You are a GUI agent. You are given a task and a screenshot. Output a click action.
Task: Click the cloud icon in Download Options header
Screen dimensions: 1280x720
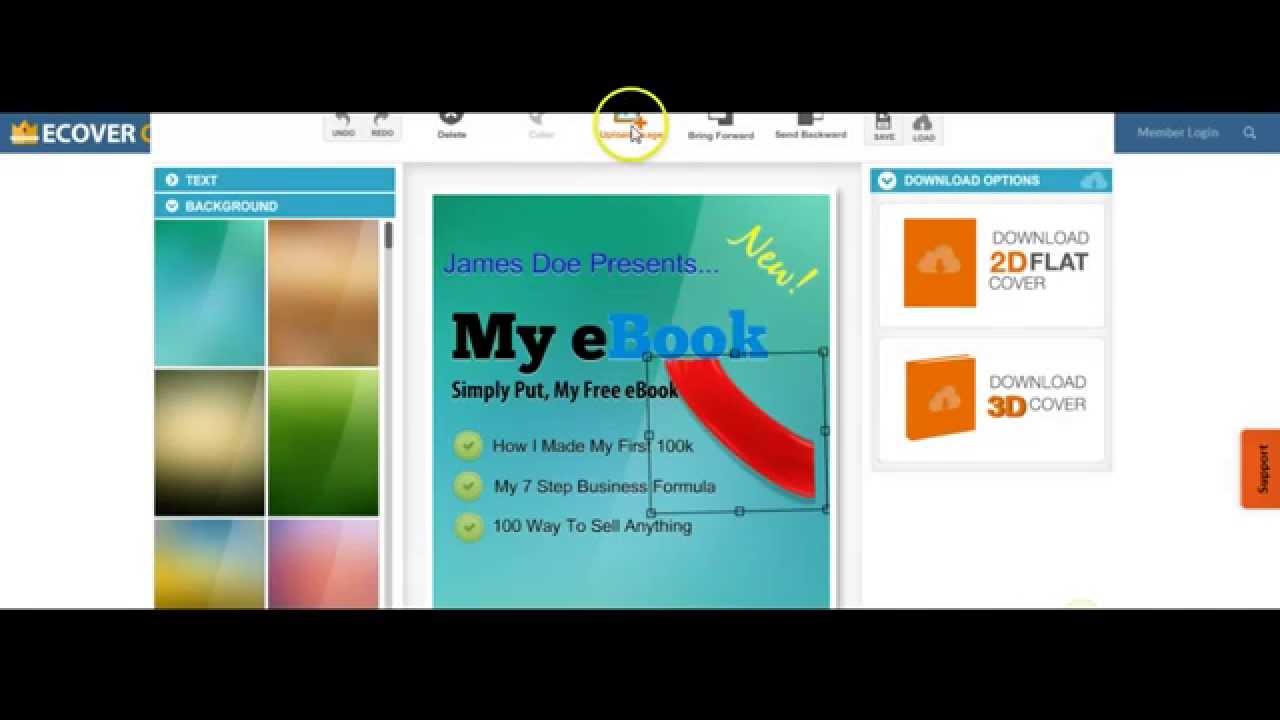[1094, 180]
